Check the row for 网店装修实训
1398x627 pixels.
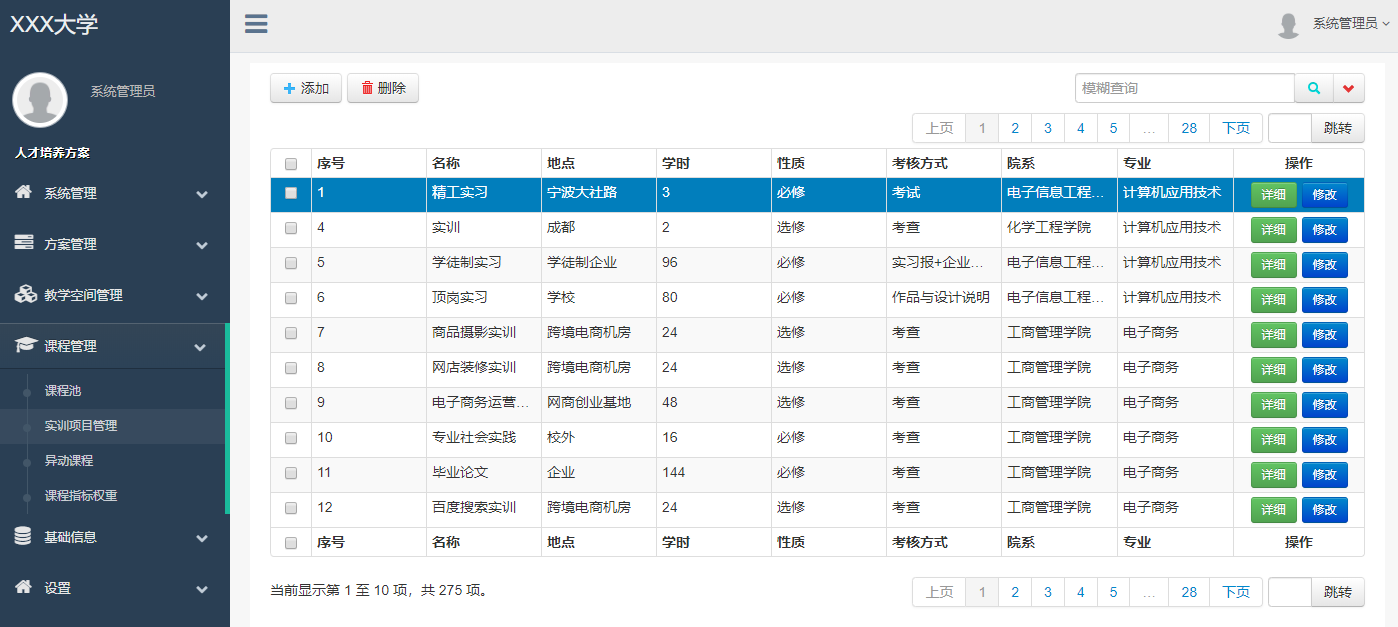tap(291, 368)
